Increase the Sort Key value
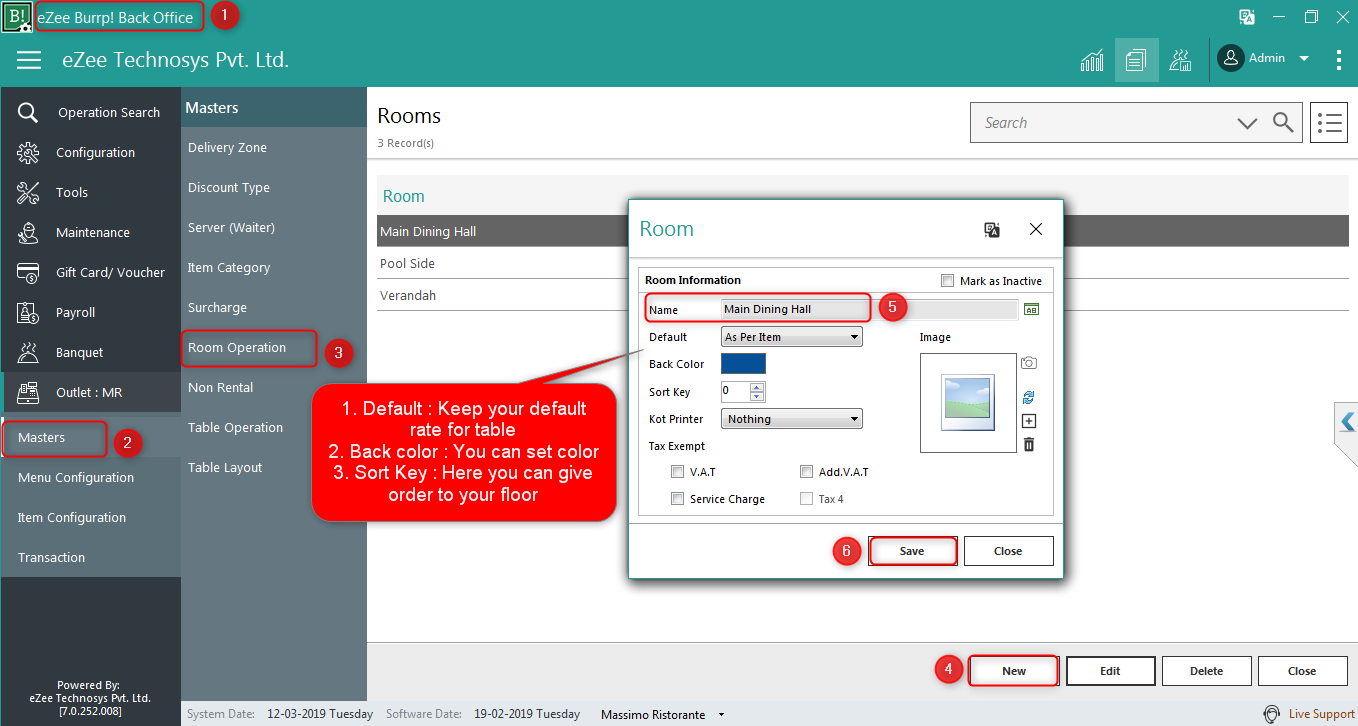Viewport: 1358px width, 726px height. (x=757, y=387)
